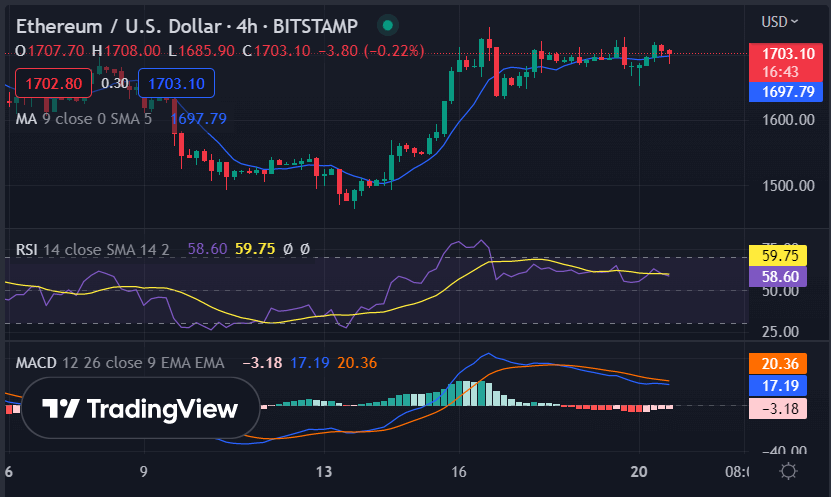Click the pink -3.18 histogram axis label
Viewport: 831px width, 497px height.
(778, 407)
